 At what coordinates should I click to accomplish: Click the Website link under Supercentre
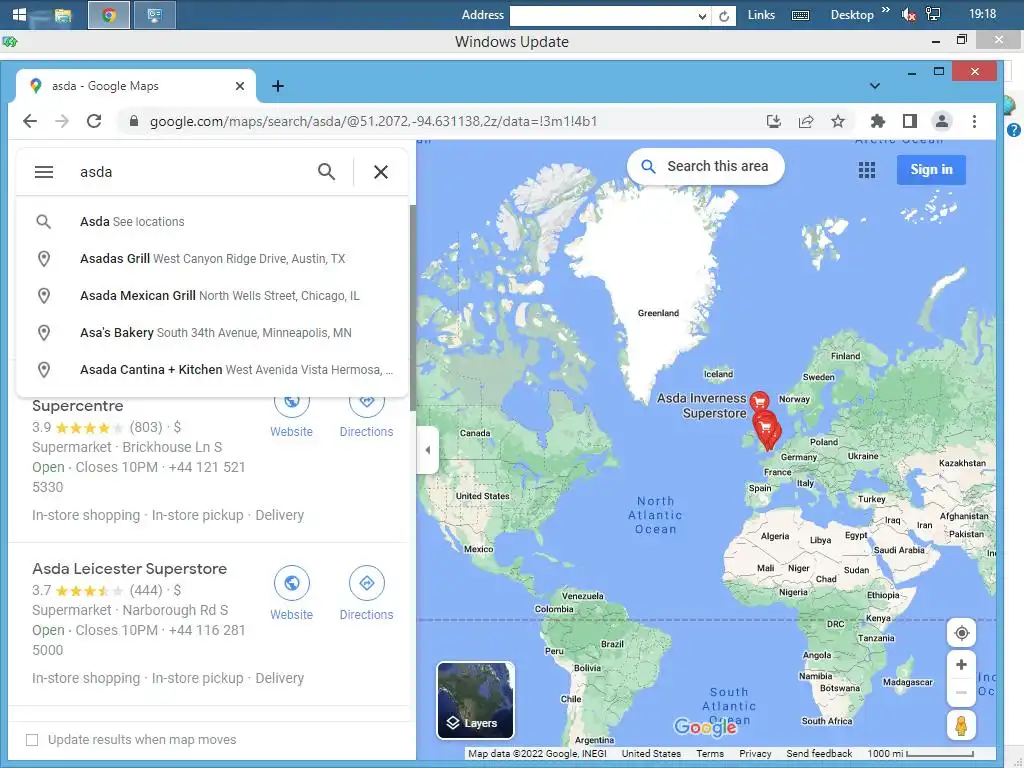click(291, 432)
